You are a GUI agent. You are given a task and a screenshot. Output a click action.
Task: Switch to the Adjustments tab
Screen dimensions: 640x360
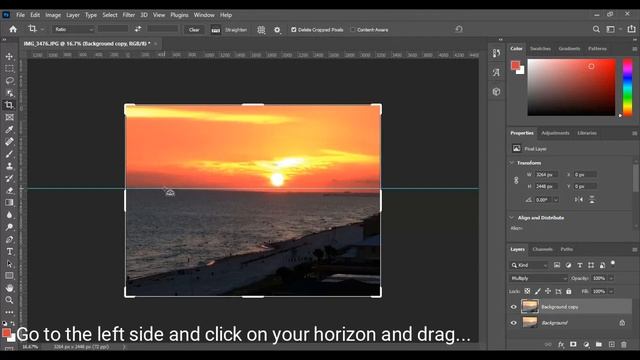[555, 133]
